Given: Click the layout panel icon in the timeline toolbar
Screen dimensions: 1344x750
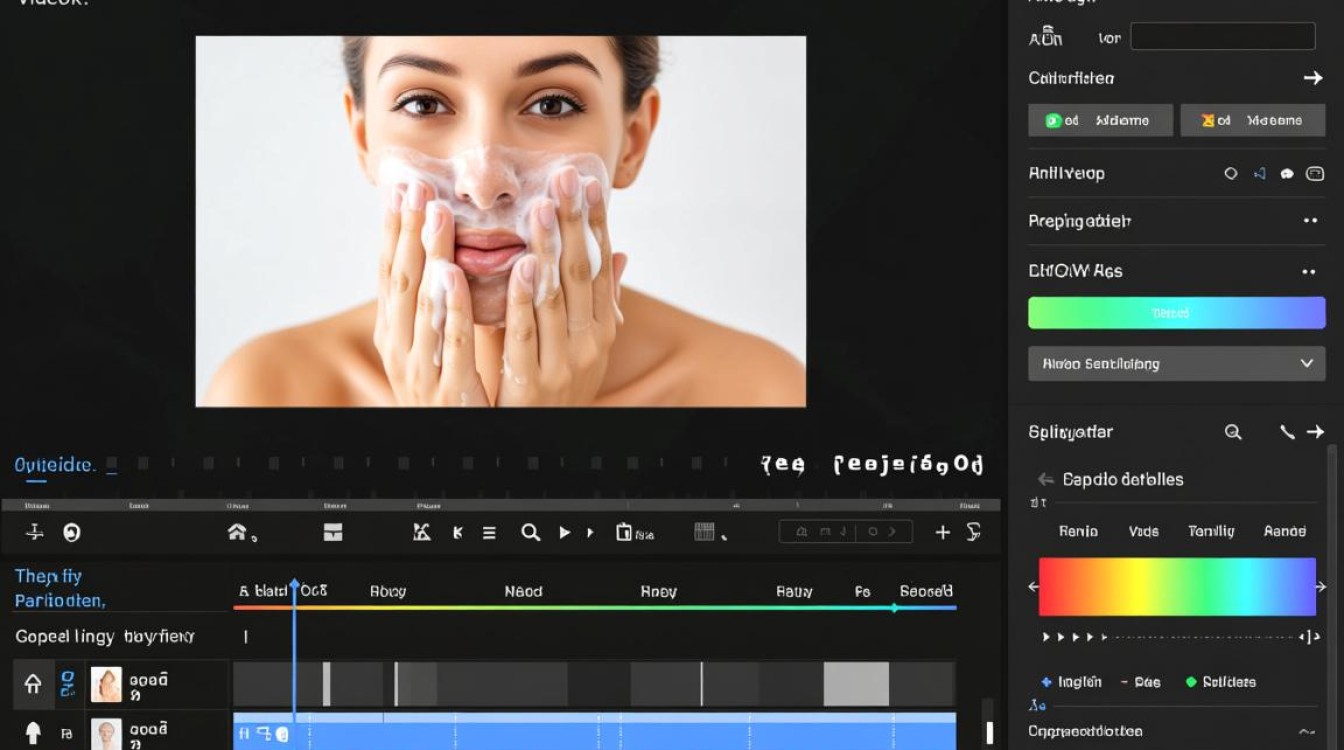Looking at the screenshot, I should (333, 532).
